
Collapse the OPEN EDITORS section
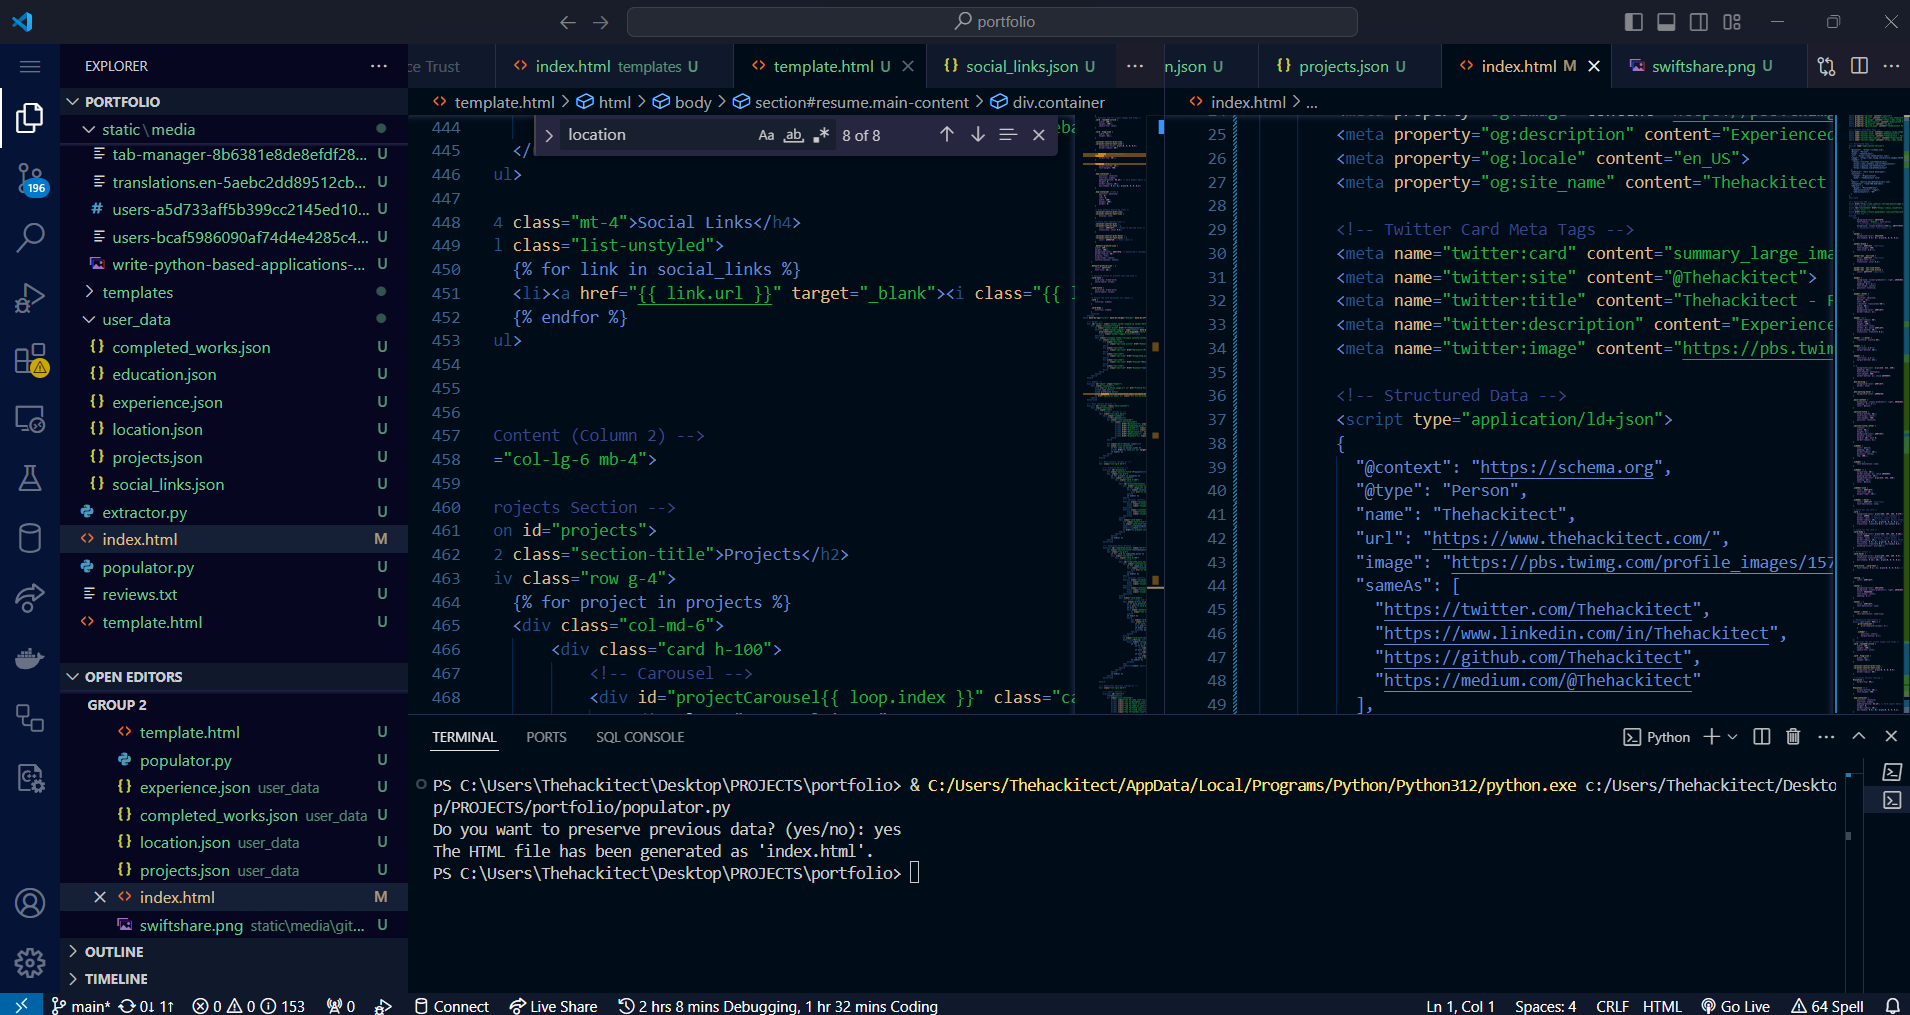235,677
